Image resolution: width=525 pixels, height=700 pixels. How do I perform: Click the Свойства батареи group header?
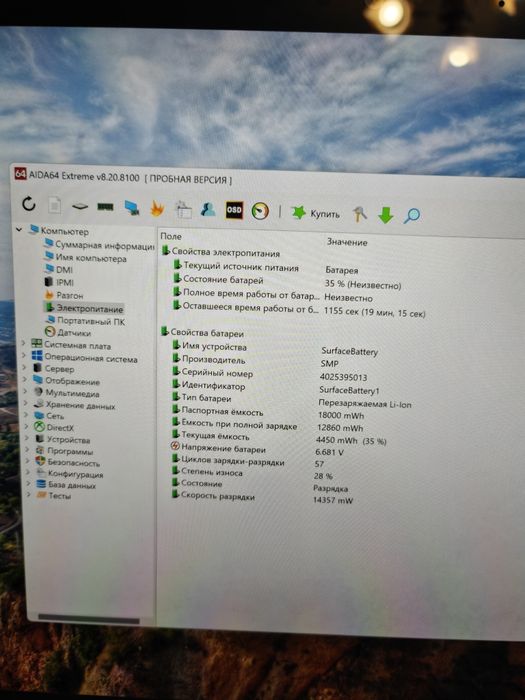(x=203, y=333)
